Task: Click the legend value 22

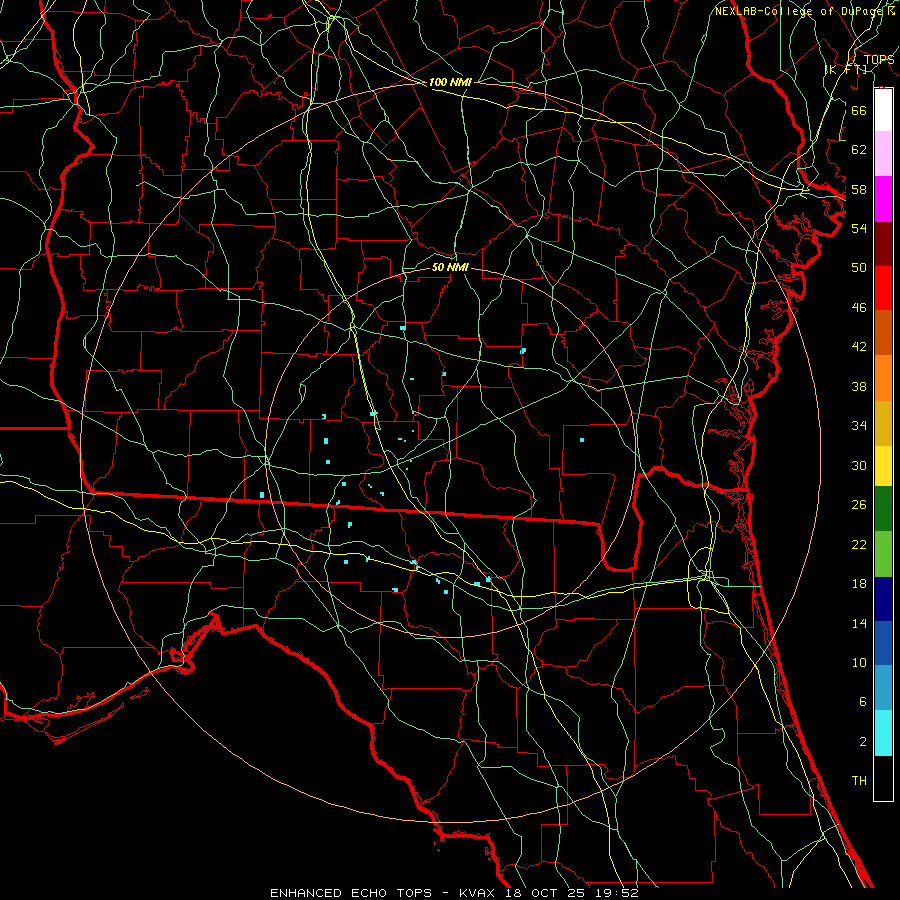Action: (859, 544)
